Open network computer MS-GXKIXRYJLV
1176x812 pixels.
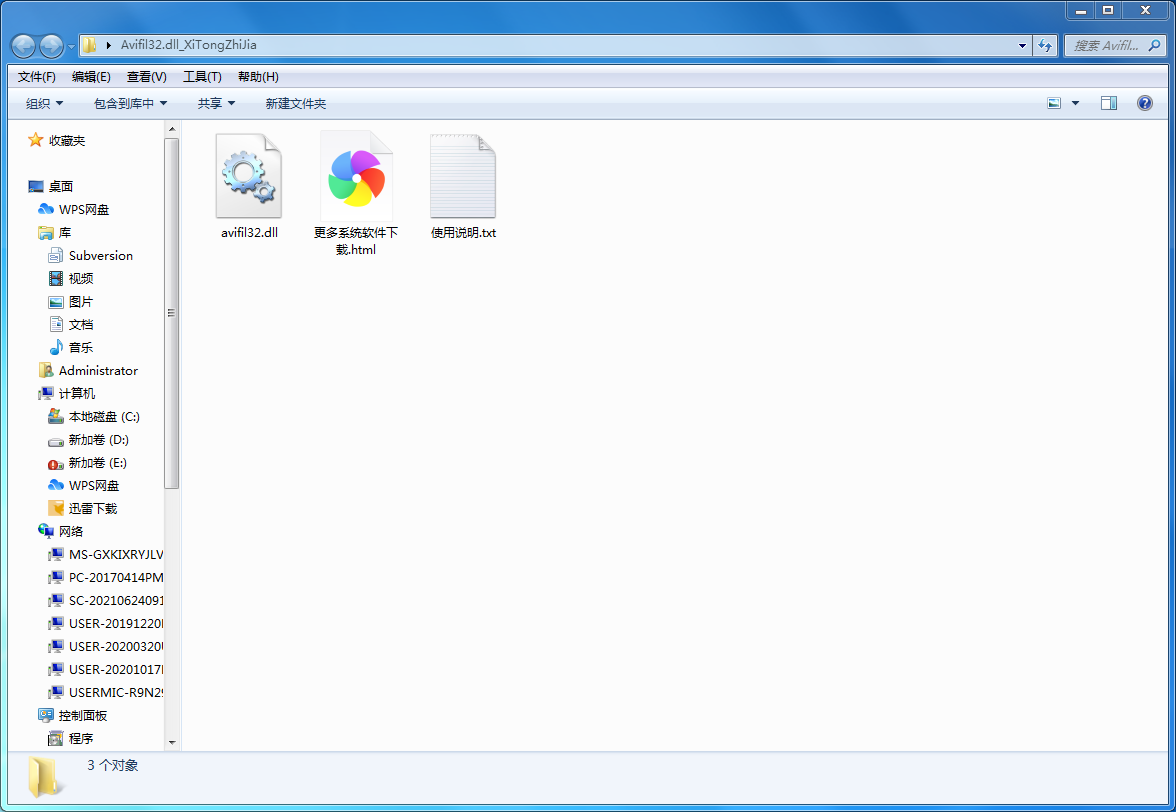(106, 555)
